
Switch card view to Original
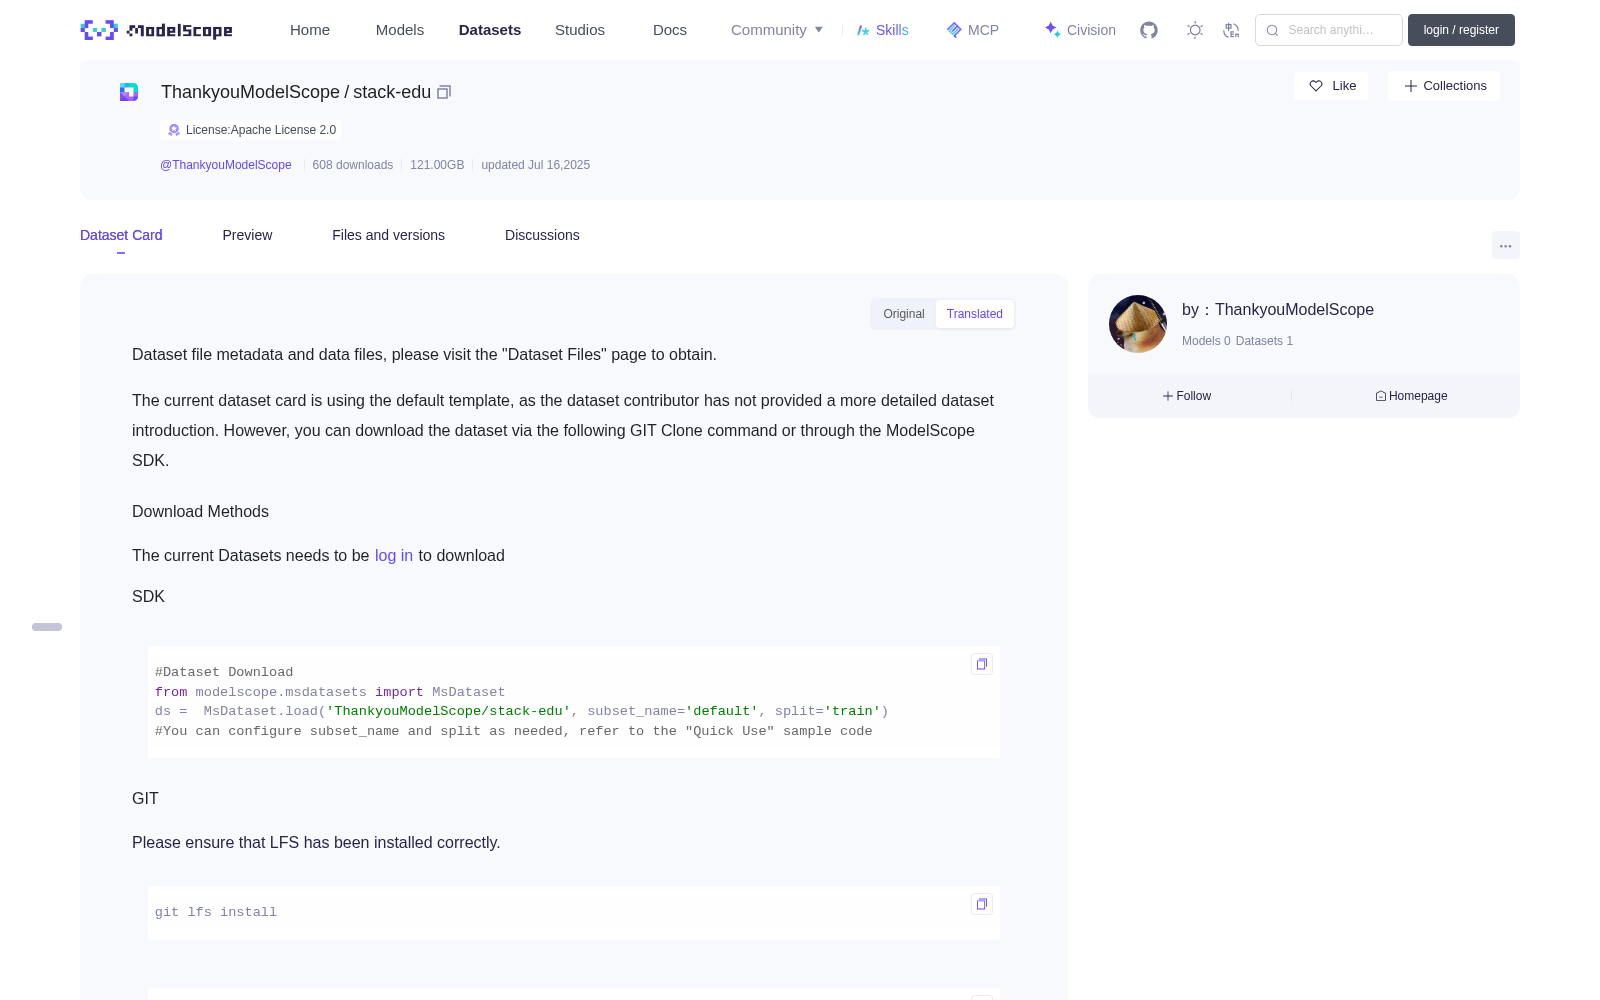904,314
